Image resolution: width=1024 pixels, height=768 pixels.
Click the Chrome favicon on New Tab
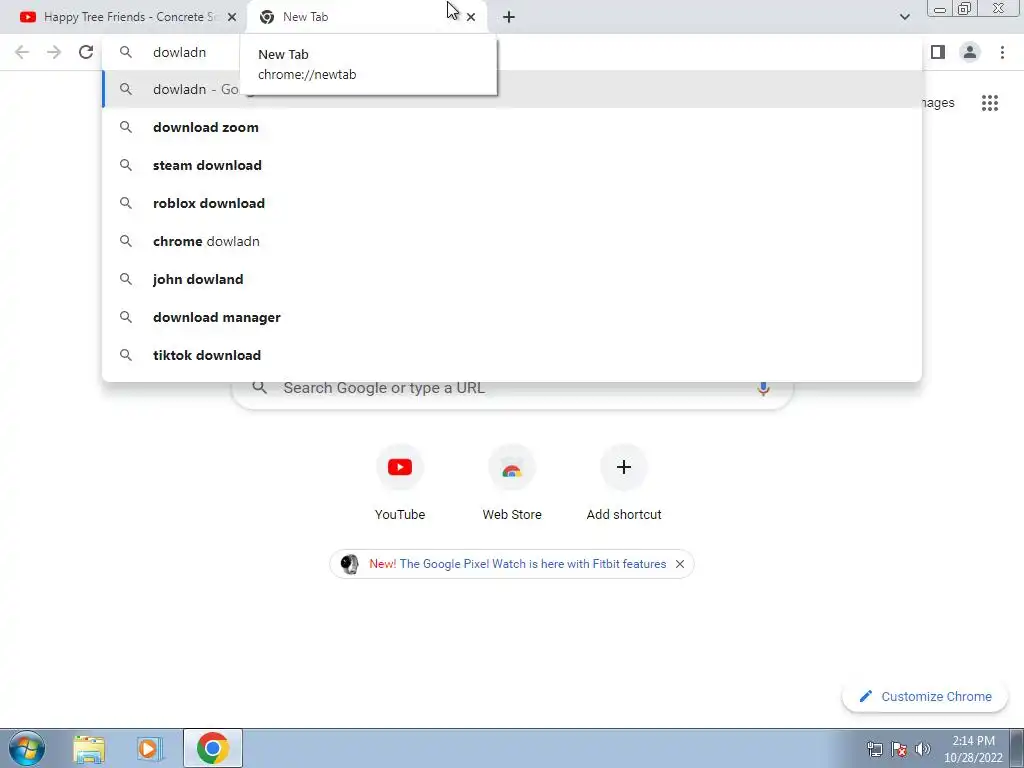pyautogui.click(x=266, y=18)
